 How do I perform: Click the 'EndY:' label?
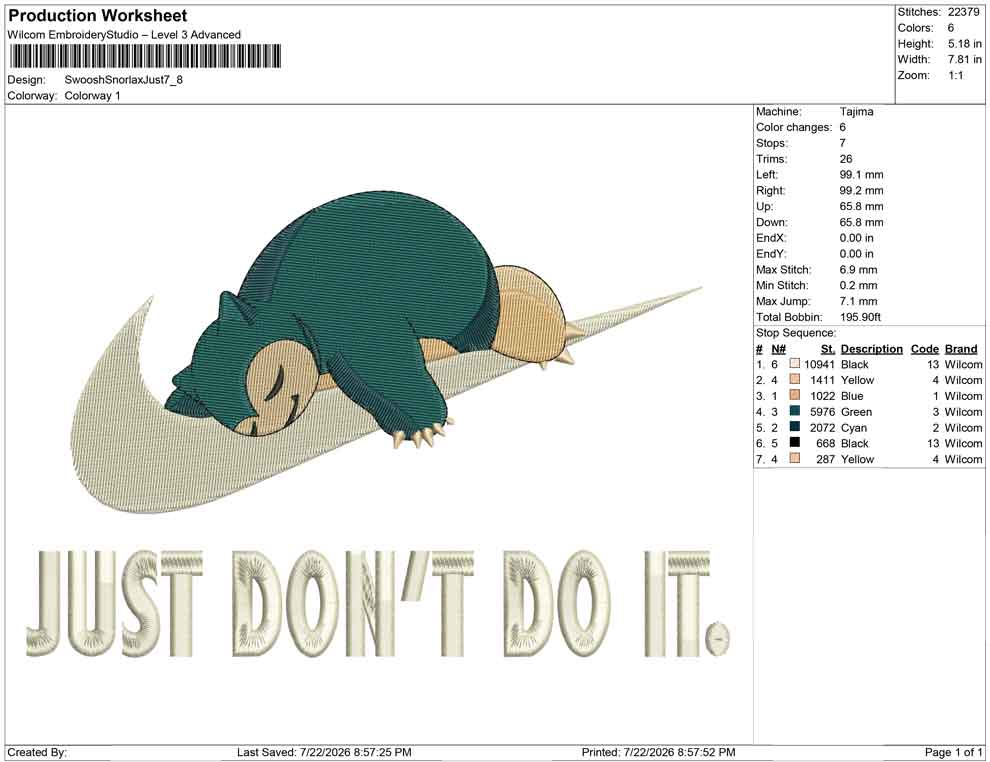(x=771, y=253)
